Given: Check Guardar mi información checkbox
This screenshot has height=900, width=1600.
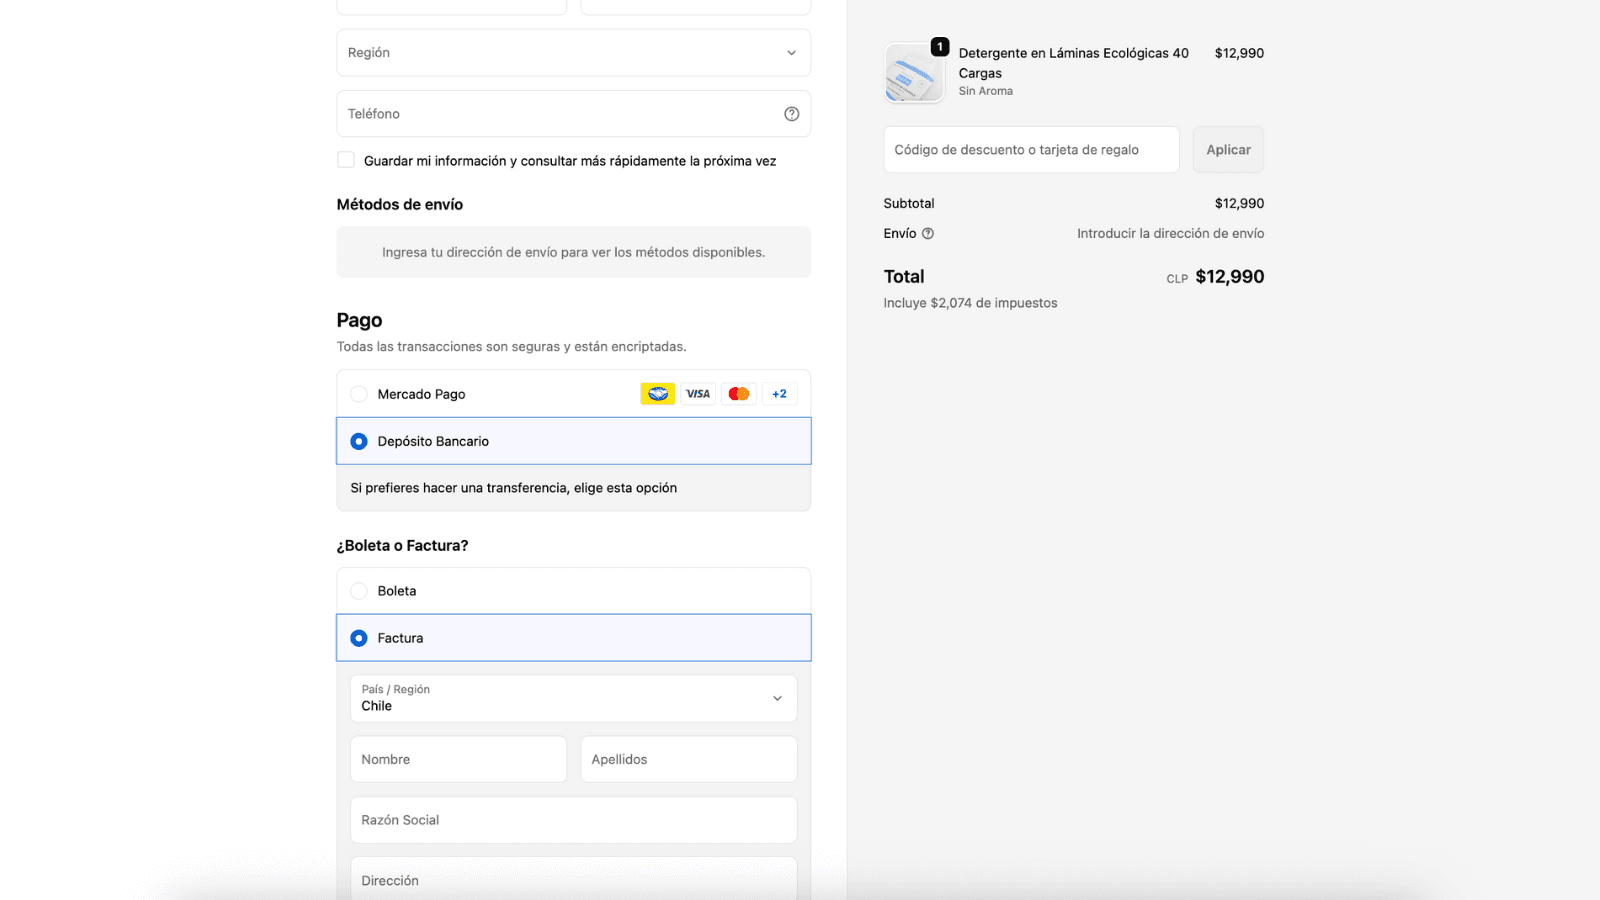Looking at the screenshot, I should (345, 159).
